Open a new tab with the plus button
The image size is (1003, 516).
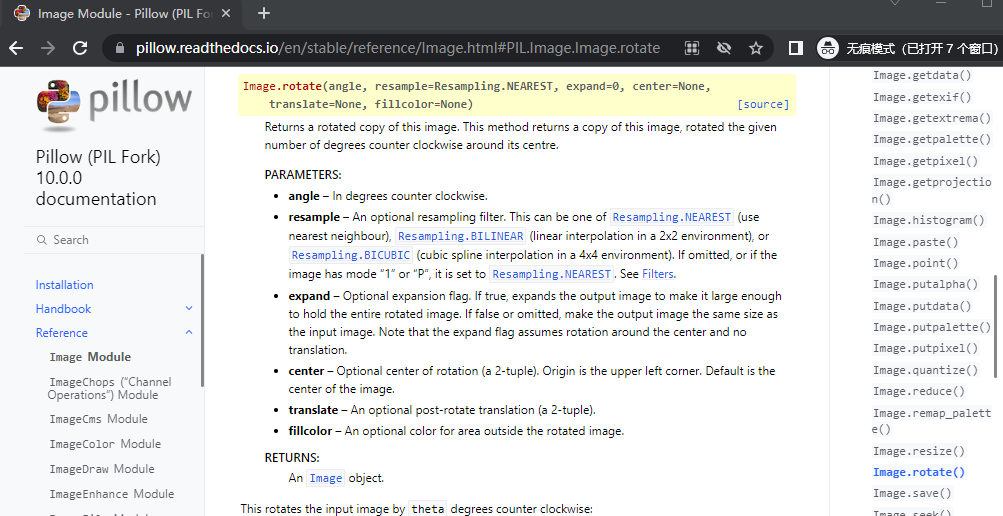pyautogui.click(x=264, y=13)
